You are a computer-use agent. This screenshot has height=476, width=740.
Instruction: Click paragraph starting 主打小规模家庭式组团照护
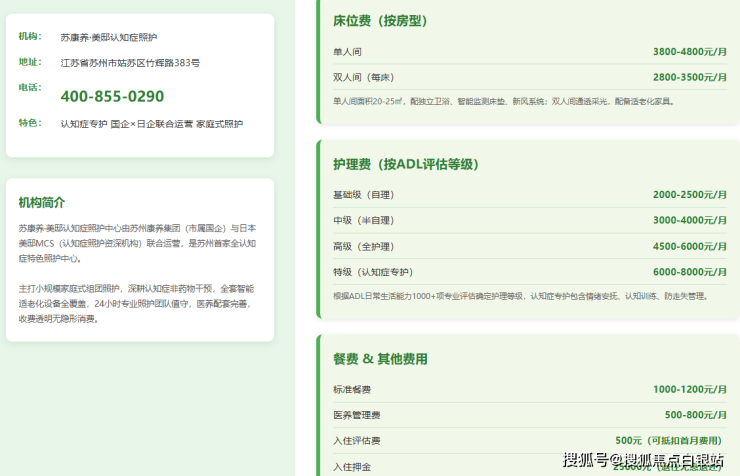[136, 304]
